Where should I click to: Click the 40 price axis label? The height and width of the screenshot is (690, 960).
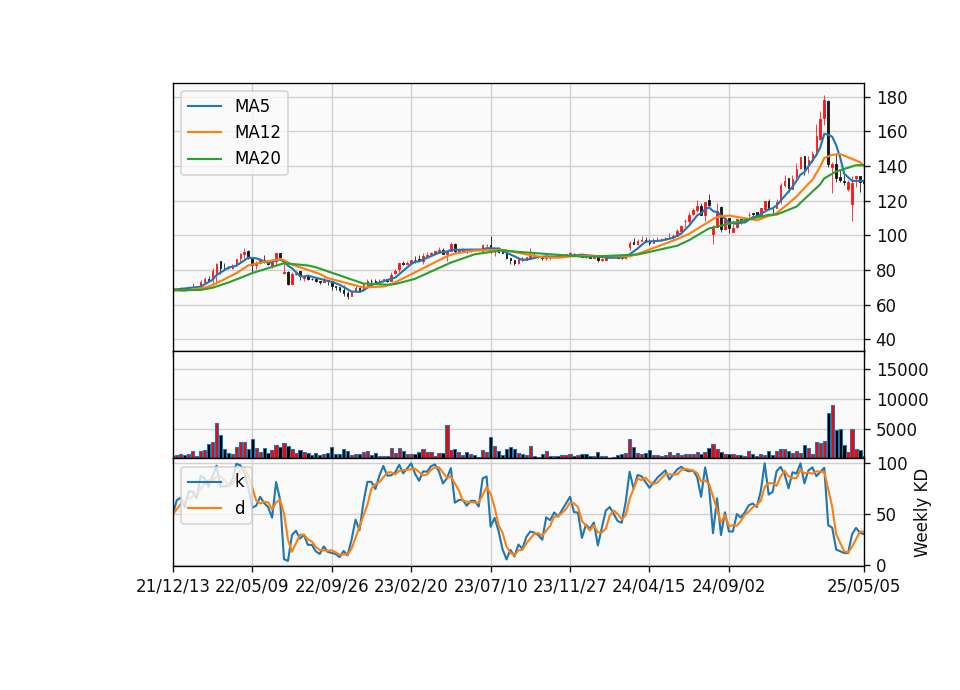(x=887, y=340)
